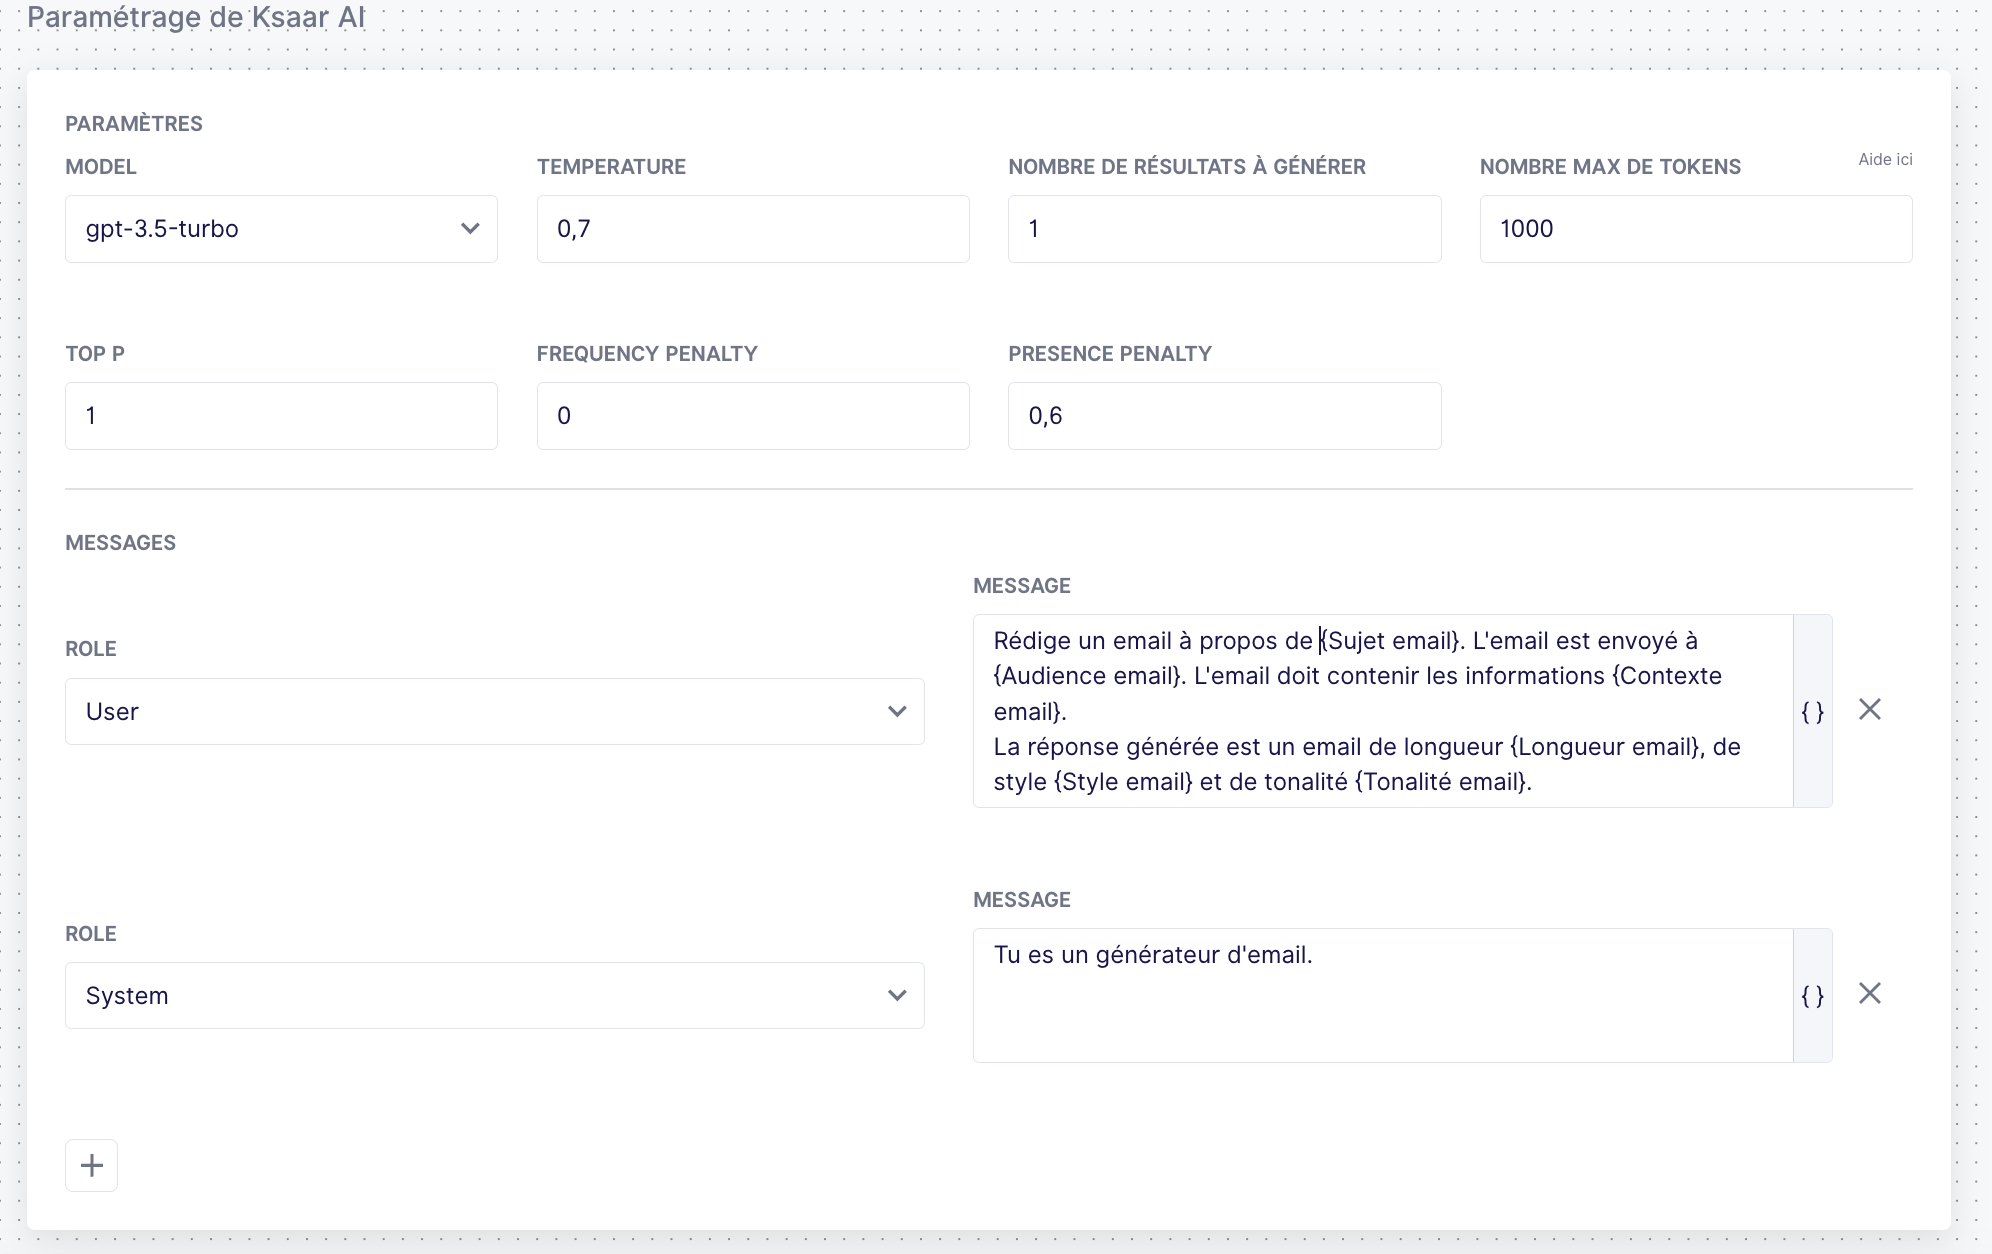
Task: Click inside the User message text area
Action: tap(1382, 711)
